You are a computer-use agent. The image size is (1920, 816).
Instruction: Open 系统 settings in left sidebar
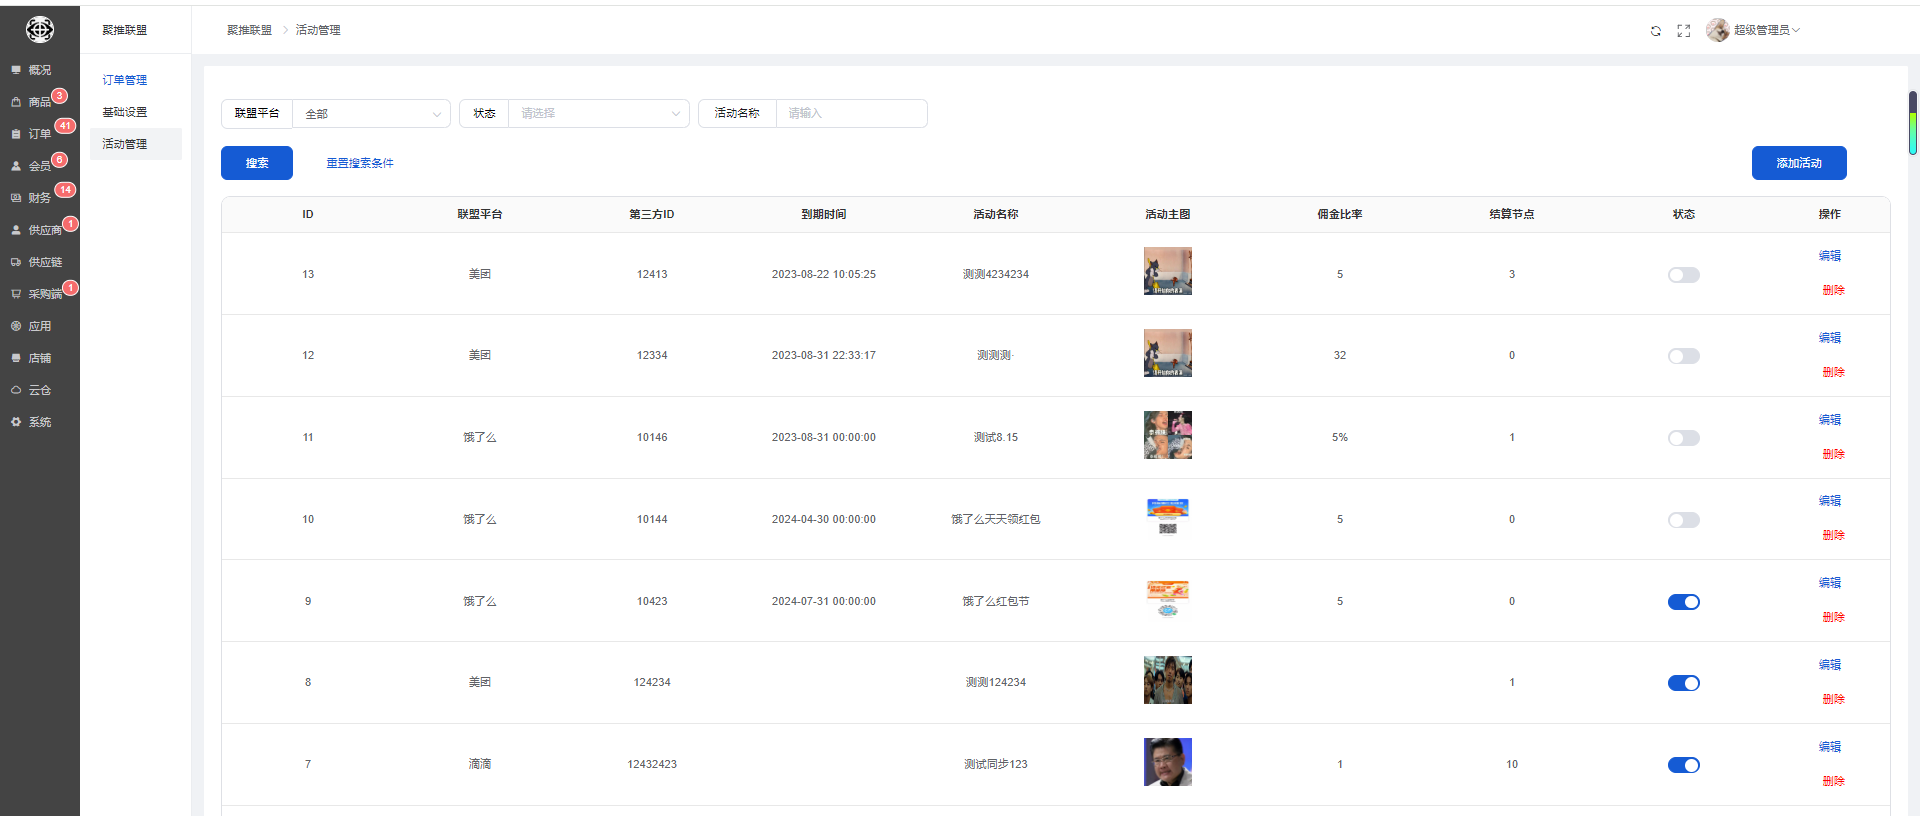point(39,422)
